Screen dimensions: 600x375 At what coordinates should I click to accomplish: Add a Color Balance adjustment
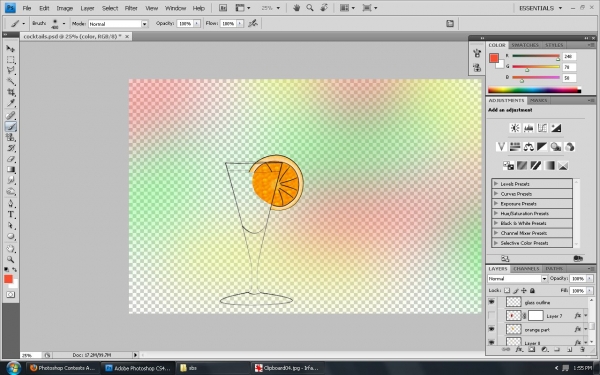pos(529,147)
